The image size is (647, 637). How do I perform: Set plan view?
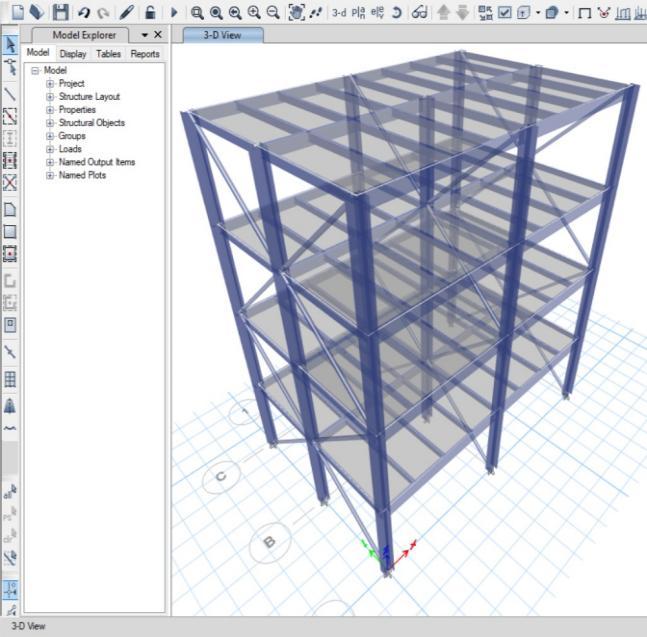[358, 13]
